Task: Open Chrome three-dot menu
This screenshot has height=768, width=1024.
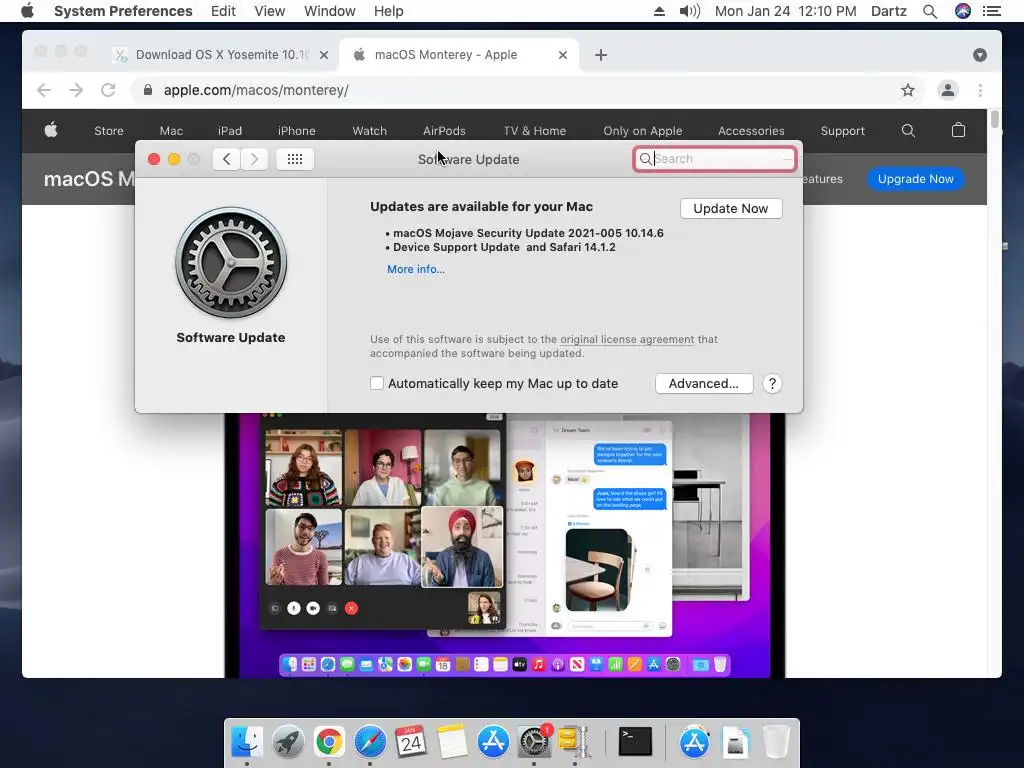Action: (x=980, y=90)
